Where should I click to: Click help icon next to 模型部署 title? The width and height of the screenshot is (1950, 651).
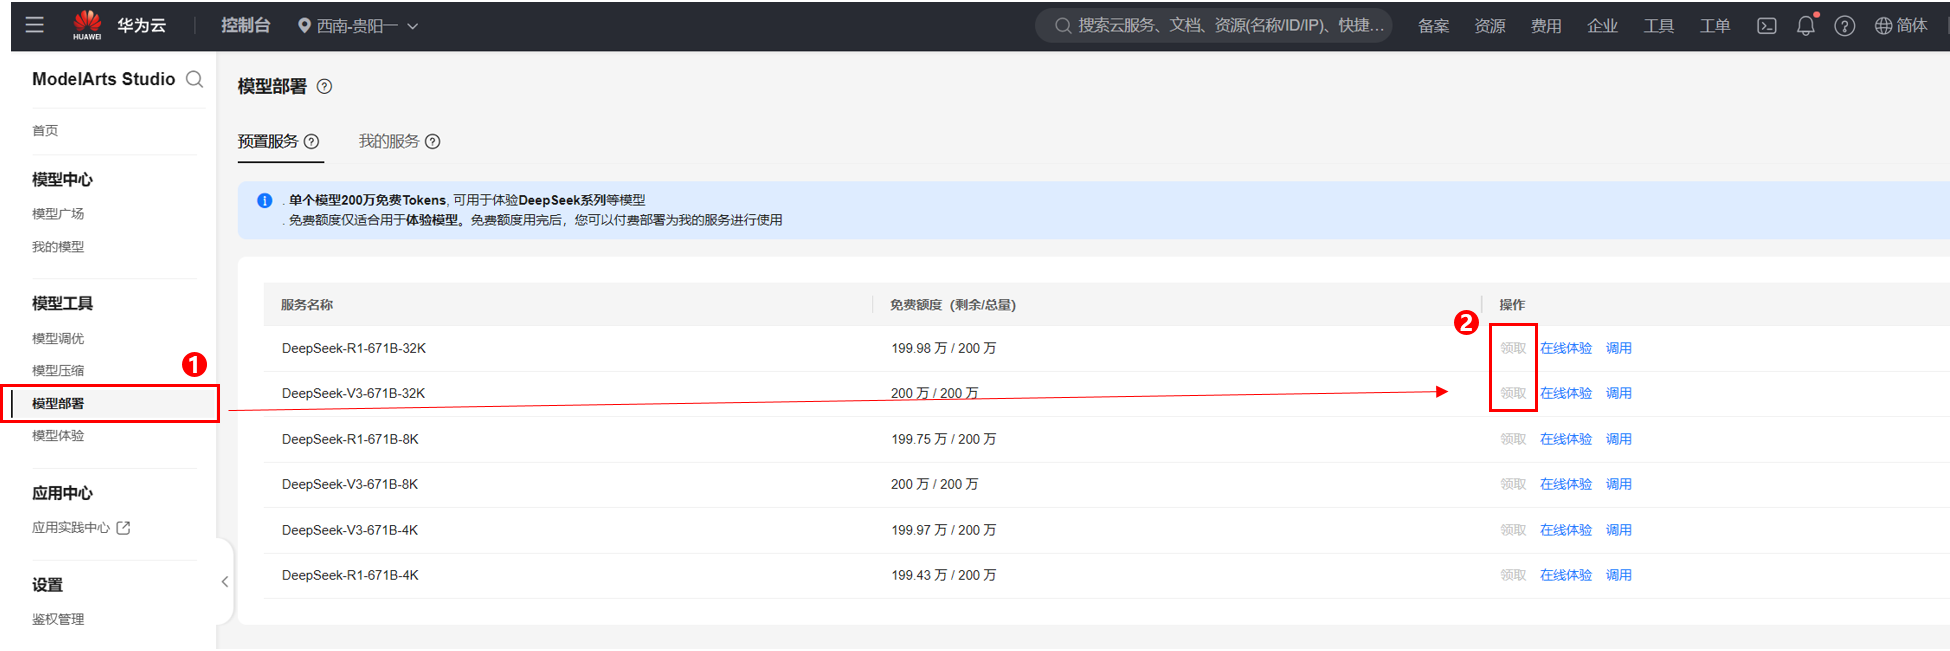324,87
